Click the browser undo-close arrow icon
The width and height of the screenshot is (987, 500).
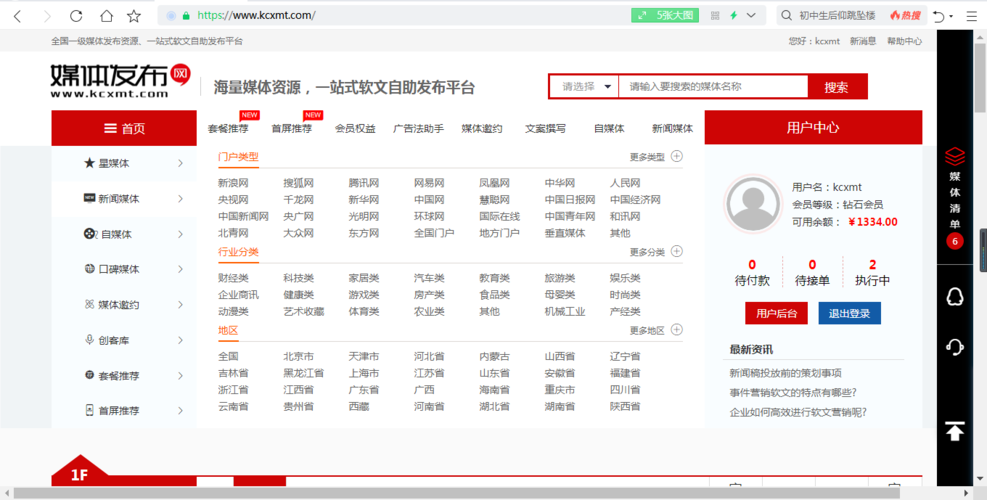[939, 16]
